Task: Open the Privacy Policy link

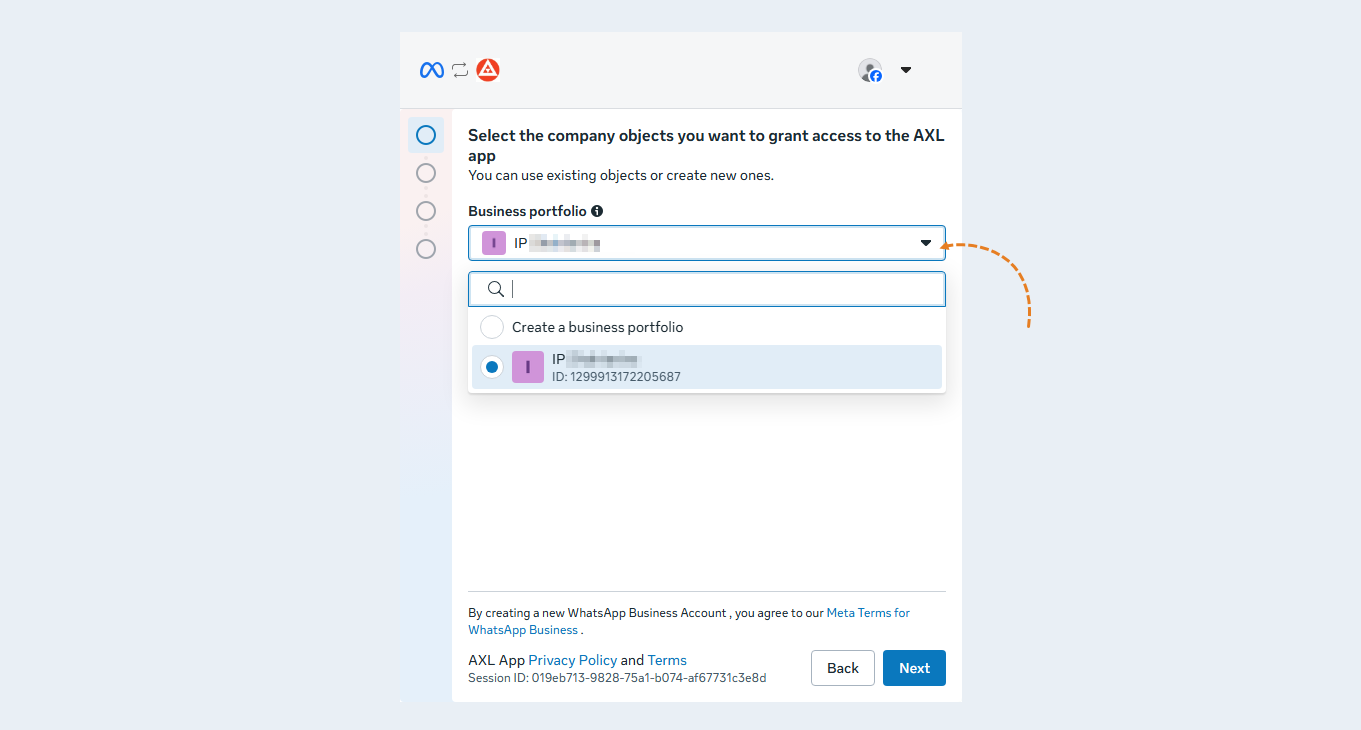Action: click(572, 660)
